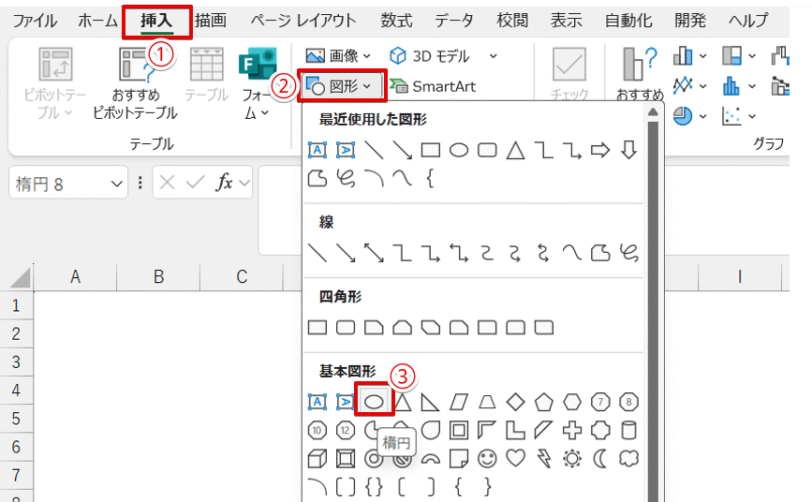Choose the right triangle in 基本図形
Screen dimensions: 812x502
click(x=430, y=402)
